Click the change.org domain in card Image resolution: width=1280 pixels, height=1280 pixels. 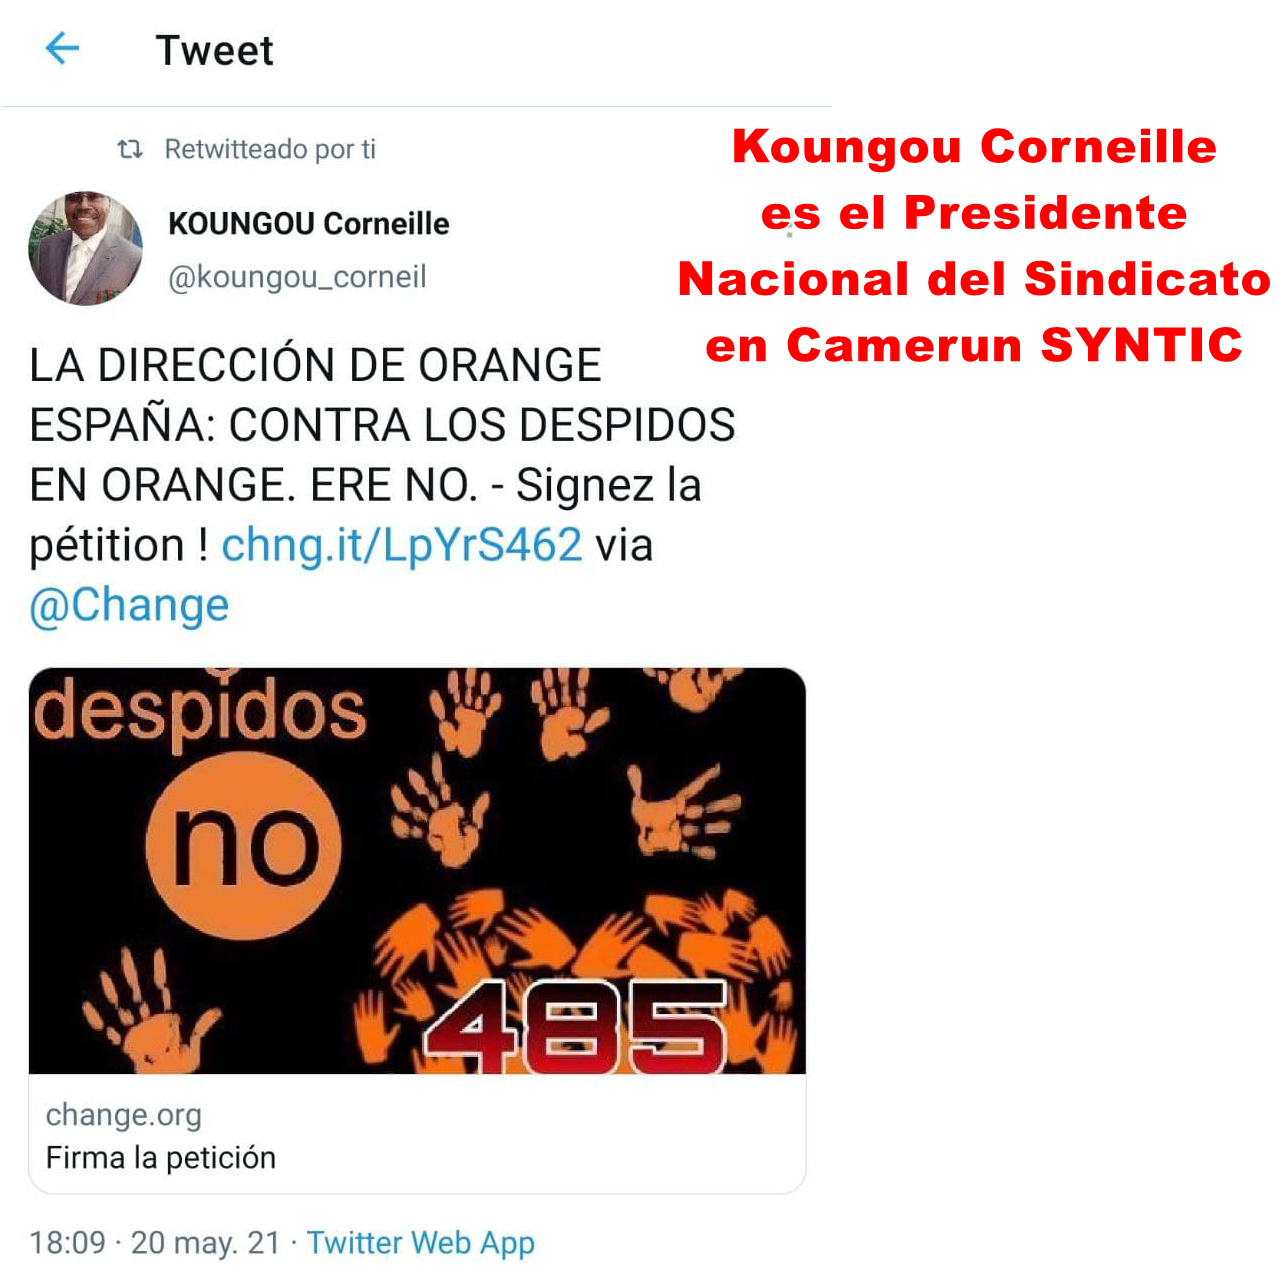(123, 1115)
